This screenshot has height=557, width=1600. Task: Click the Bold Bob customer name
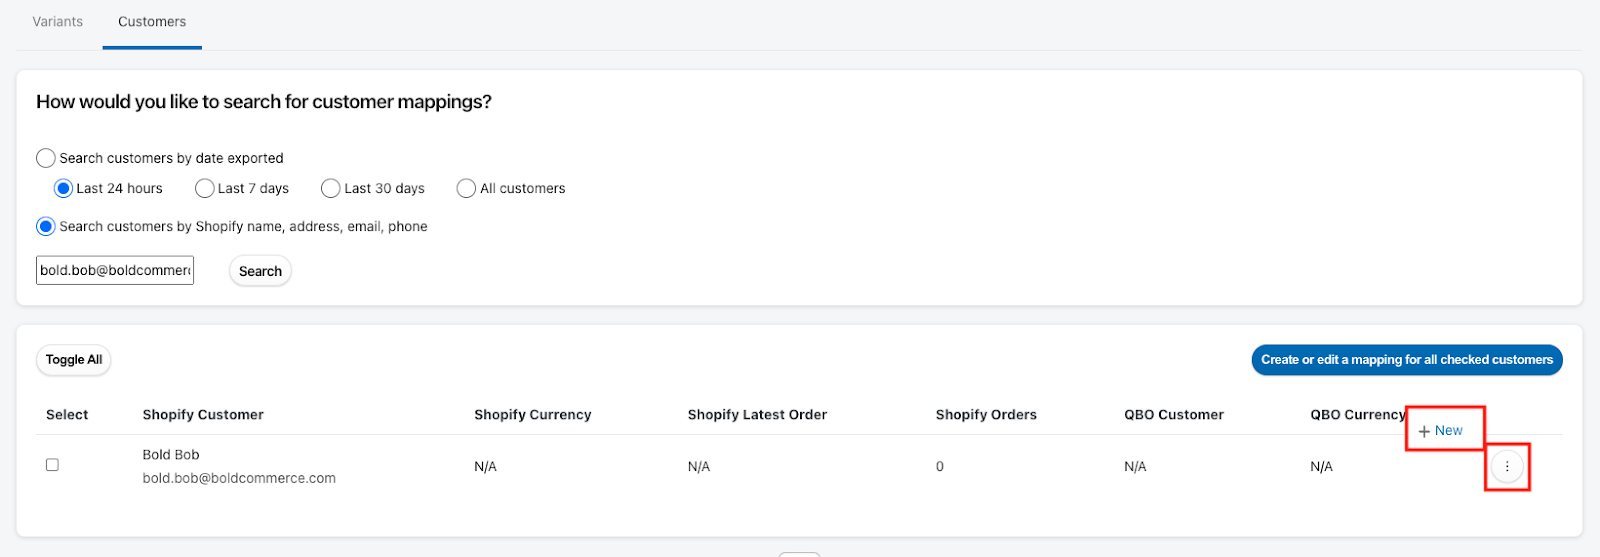(x=171, y=455)
